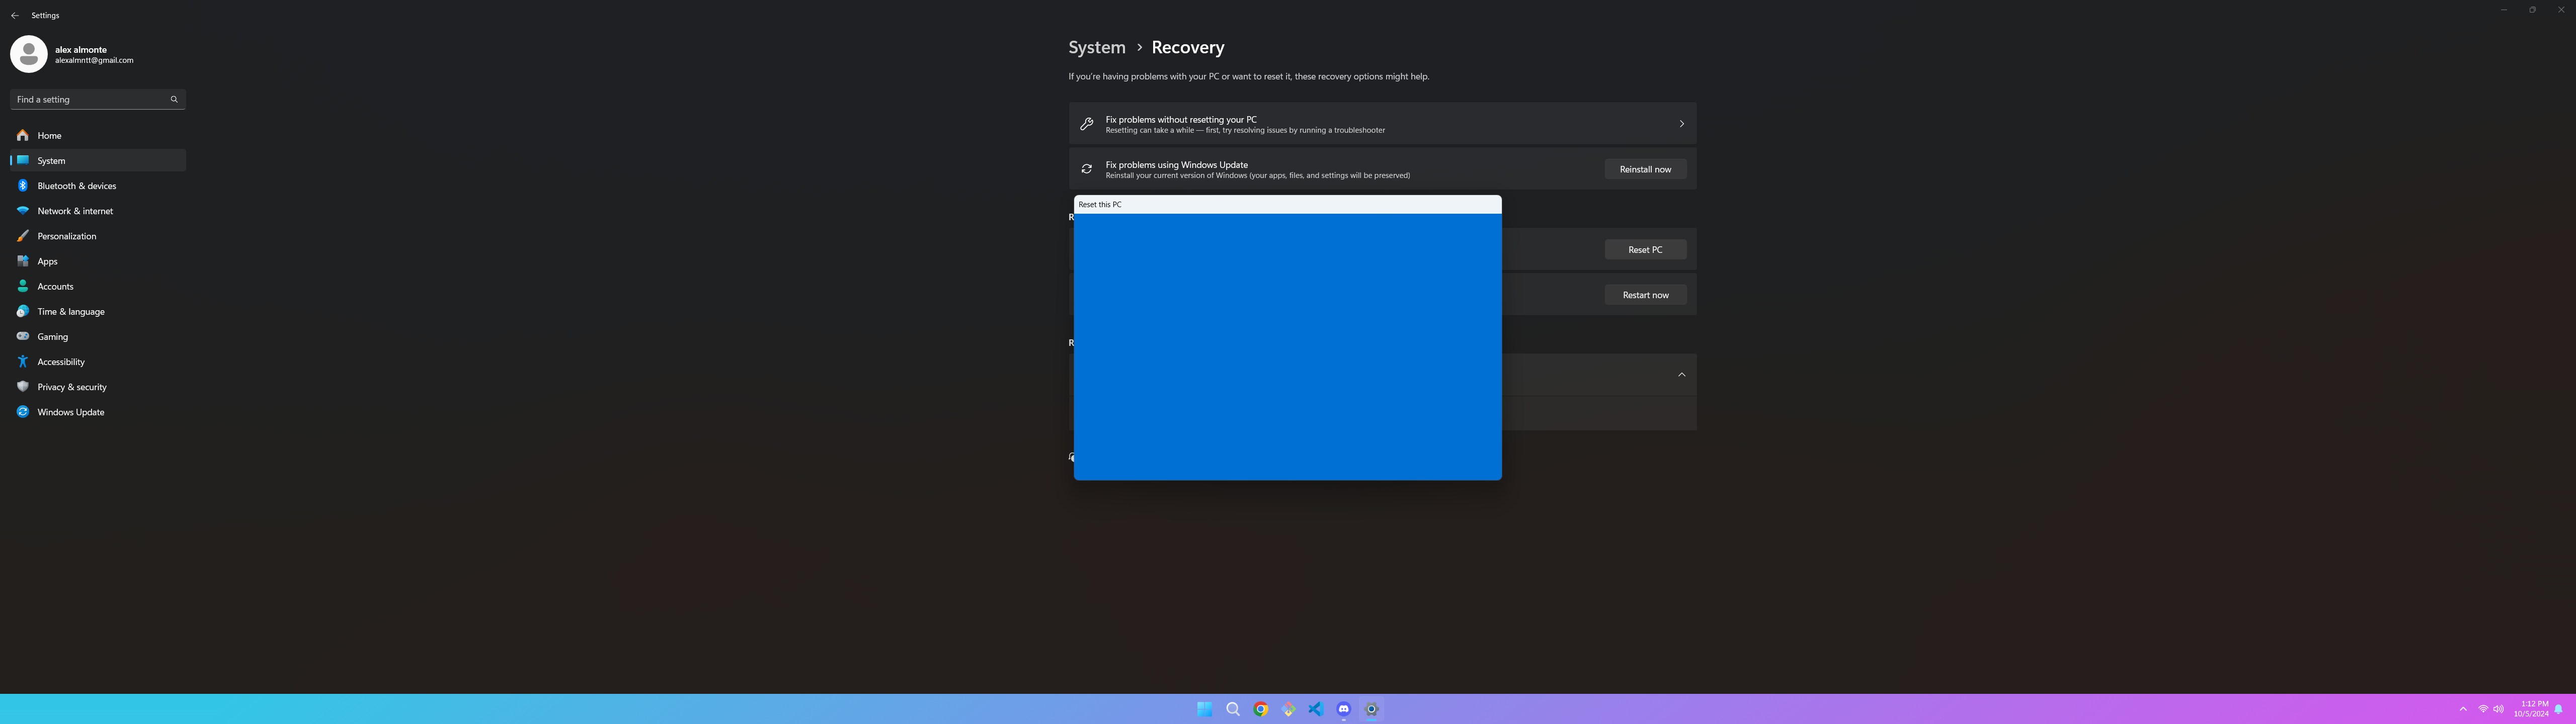Click the back arrow in Settings
Viewport: 2576px width, 724px height.
click(x=15, y=16)
